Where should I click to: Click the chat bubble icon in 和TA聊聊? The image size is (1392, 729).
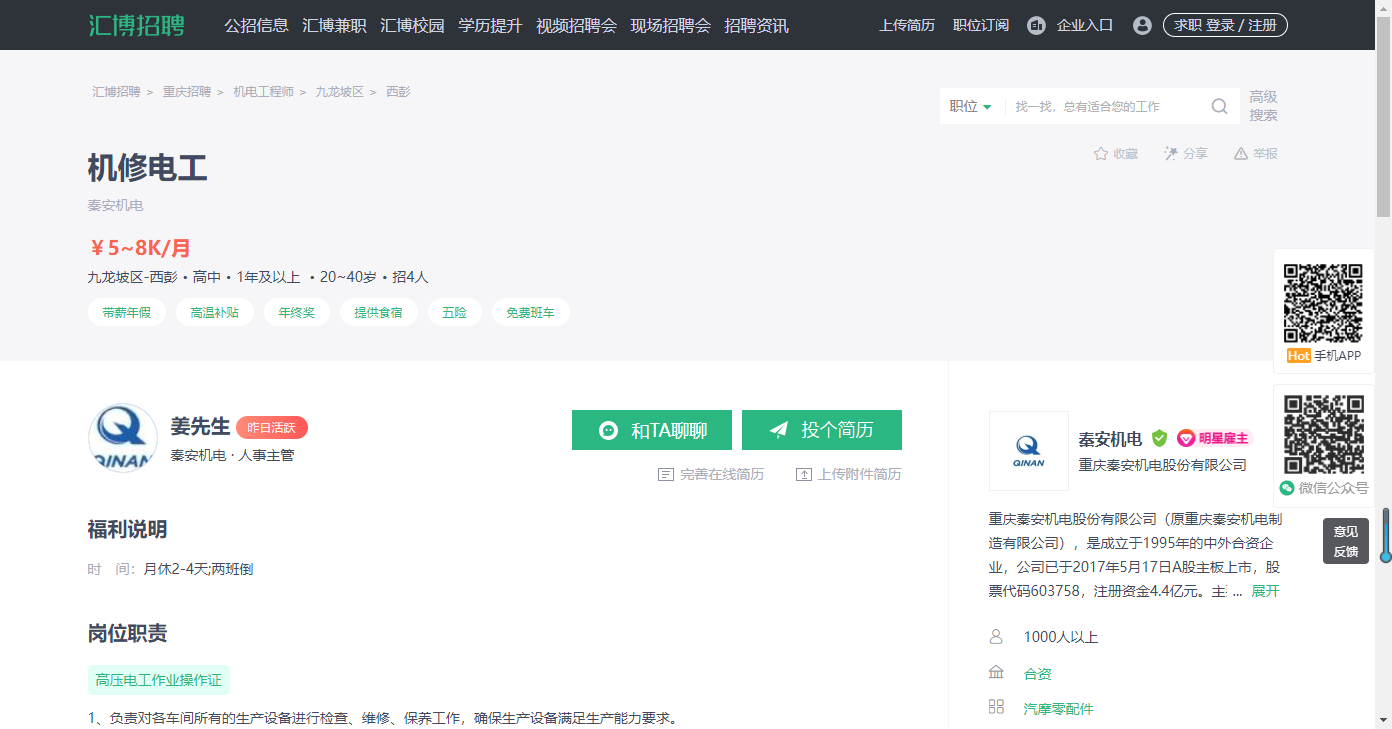coord(608,430)
